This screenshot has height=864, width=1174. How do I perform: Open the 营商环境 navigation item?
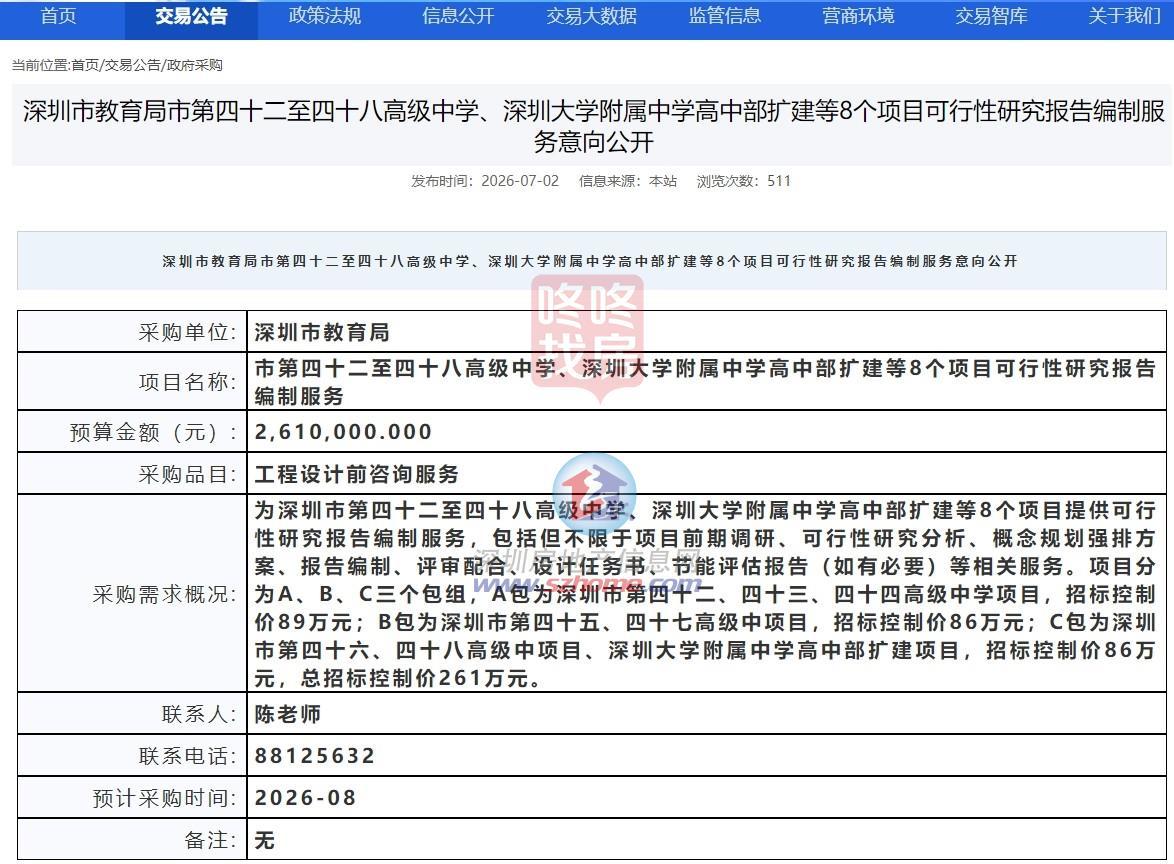coord(857,16)
